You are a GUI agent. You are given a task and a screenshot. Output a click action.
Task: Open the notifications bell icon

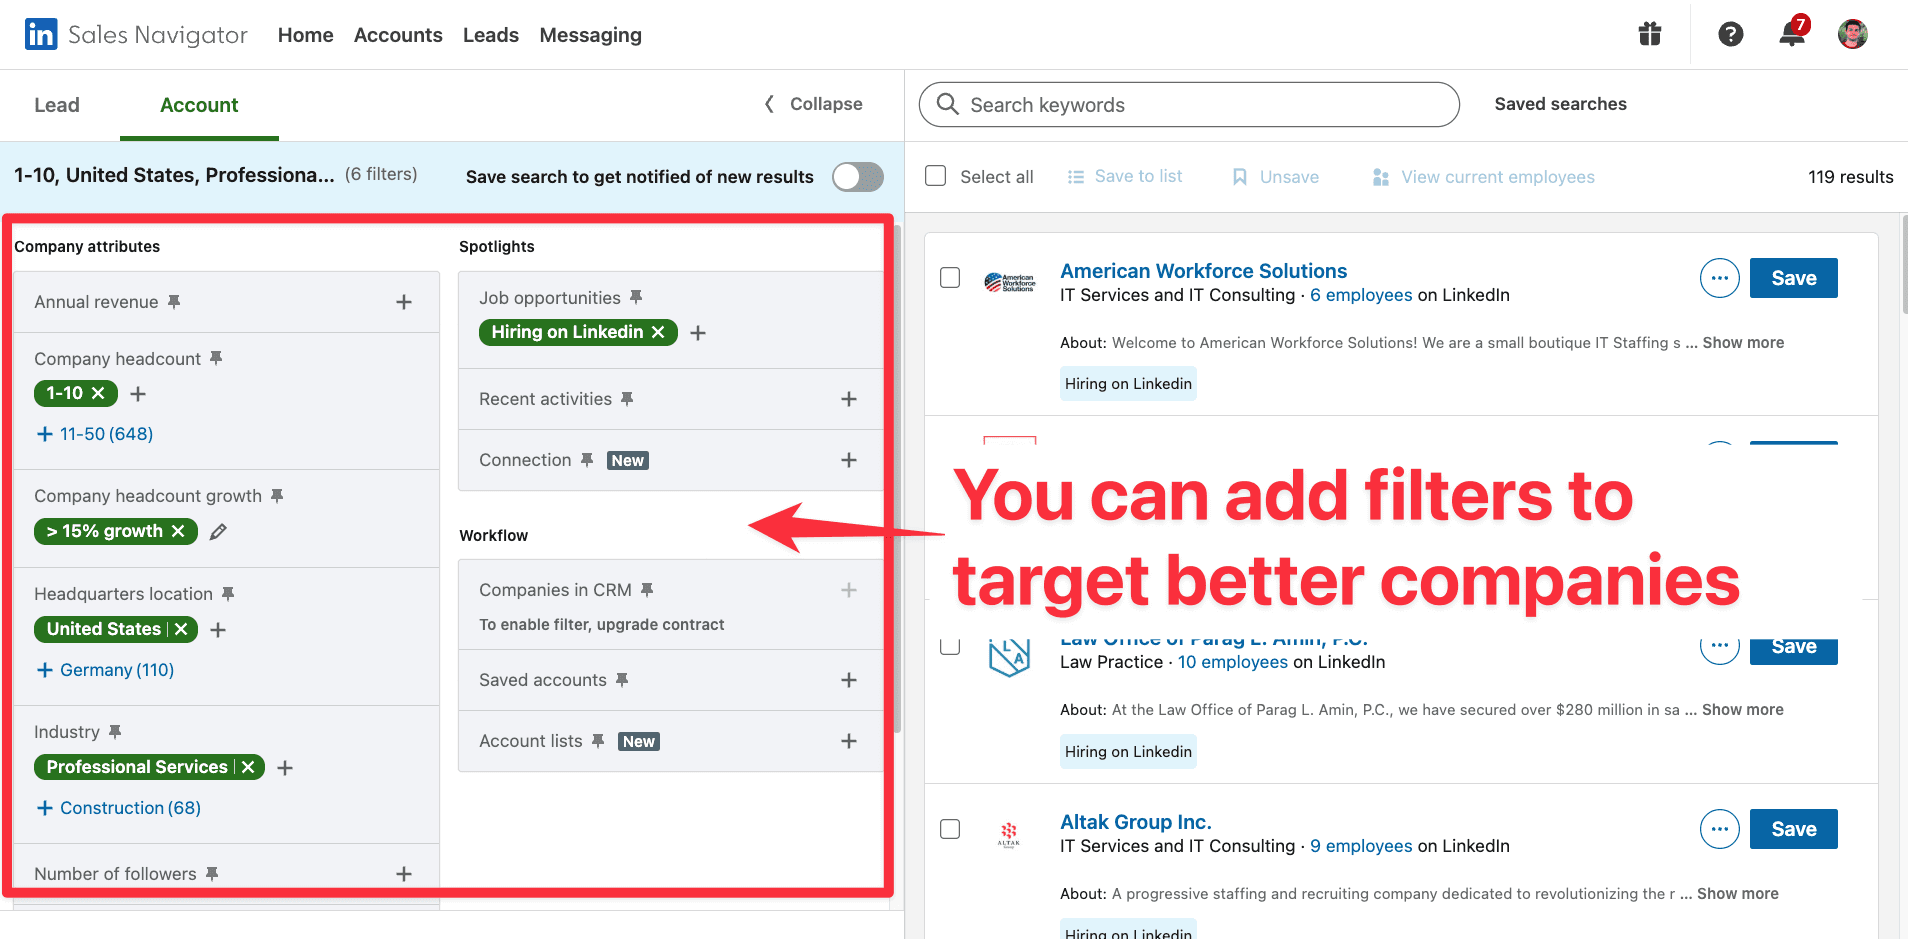click(1792, 34)
